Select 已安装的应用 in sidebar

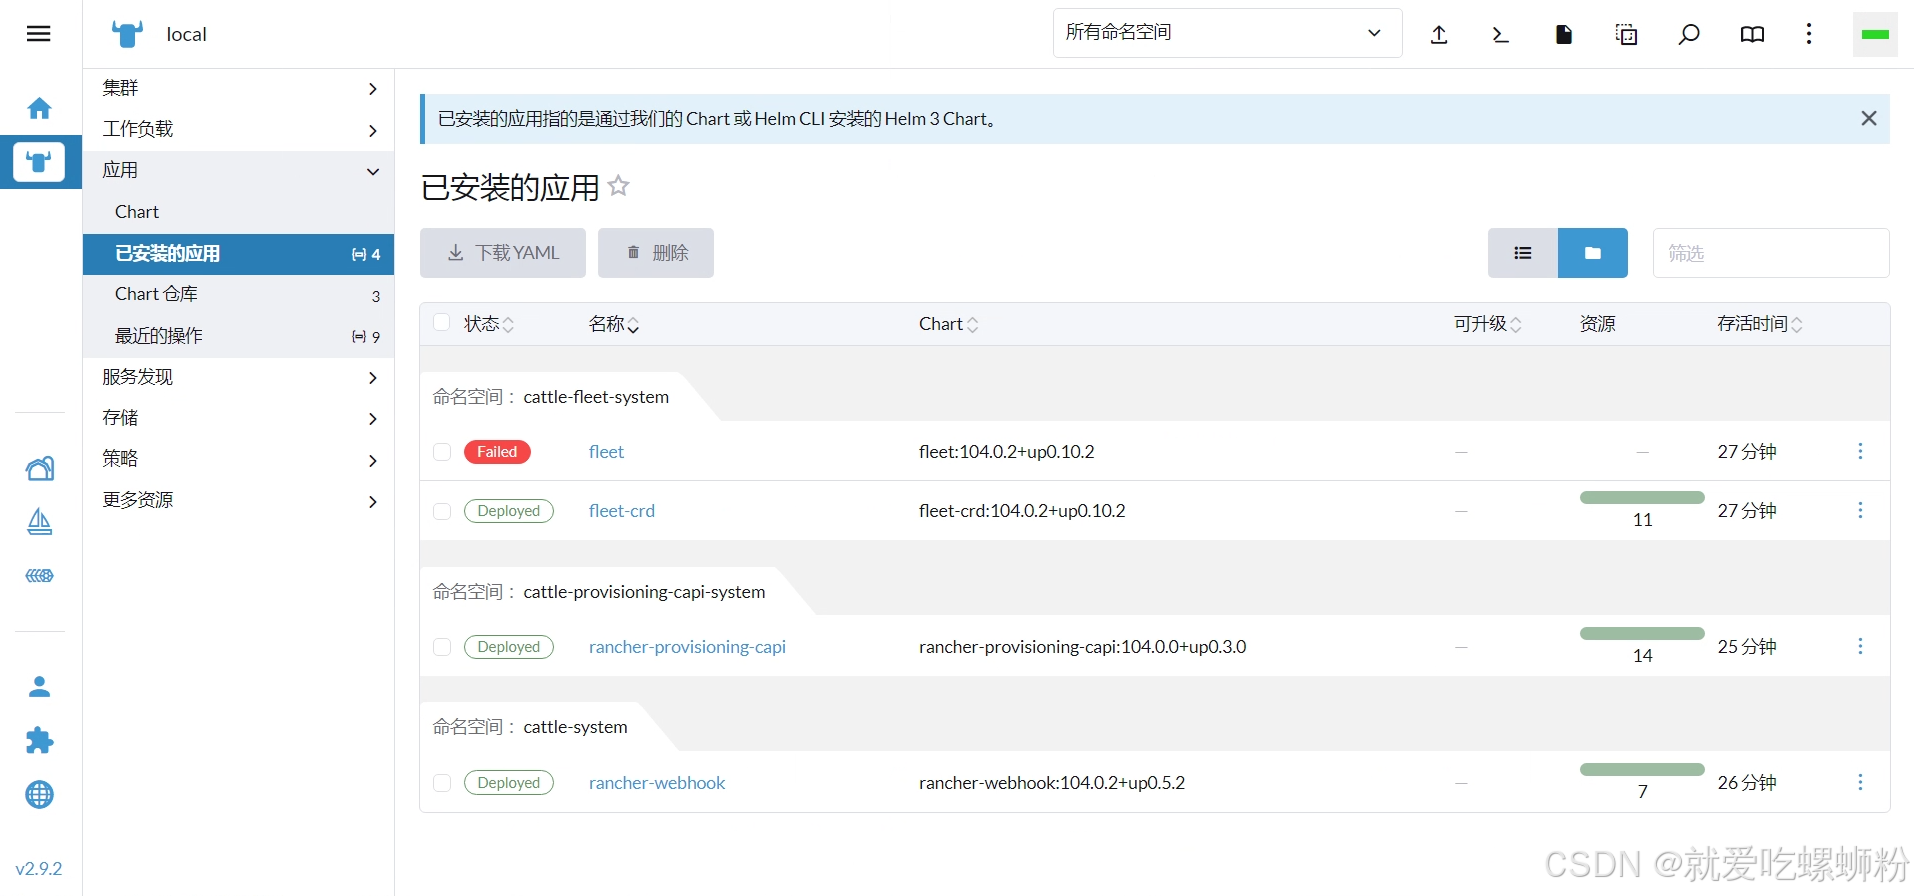pyautogui.click(x=239, y=254)
